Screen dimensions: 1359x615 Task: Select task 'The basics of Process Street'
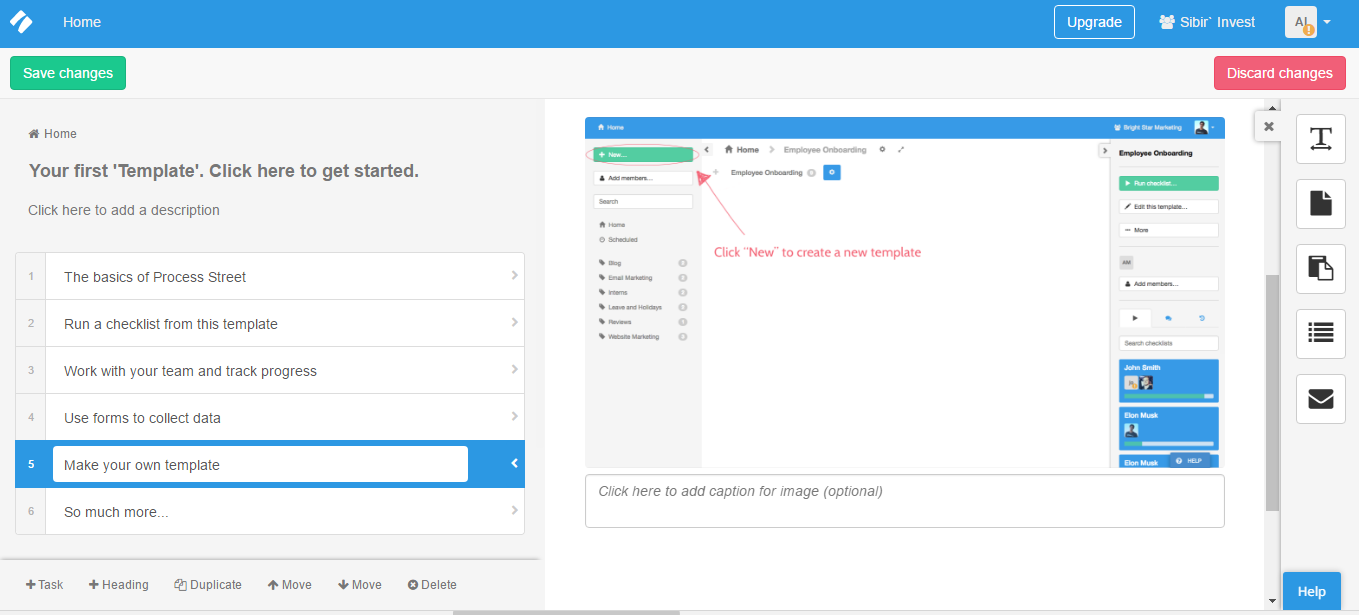(x=270, y=276)
